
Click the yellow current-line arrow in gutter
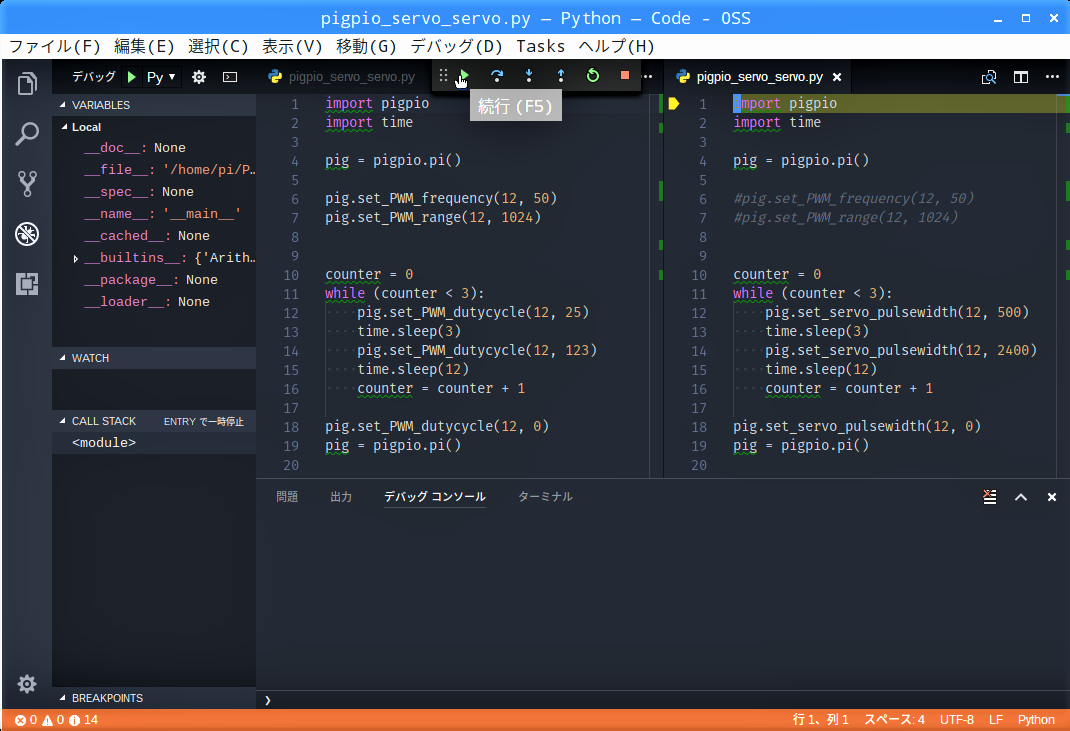point(674,104)
